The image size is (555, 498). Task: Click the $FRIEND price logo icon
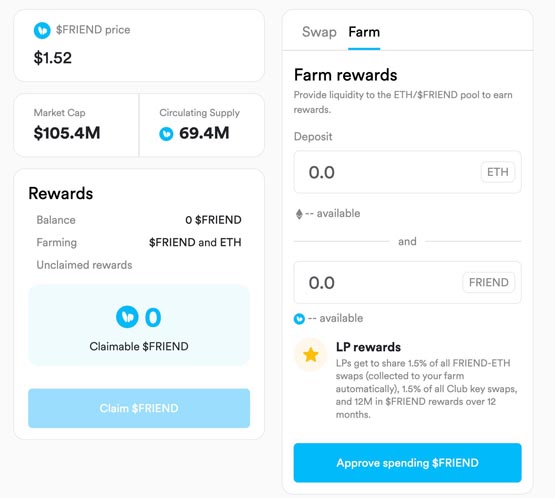(42, 30)
